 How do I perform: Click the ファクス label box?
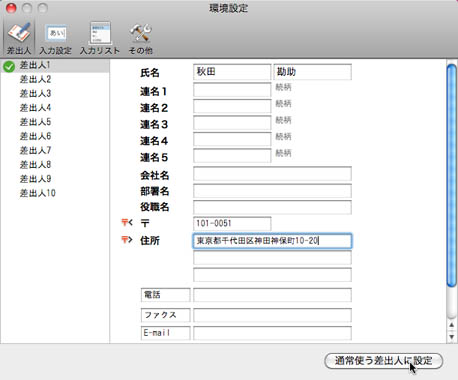pyautogui.click(x=165, y=315)
